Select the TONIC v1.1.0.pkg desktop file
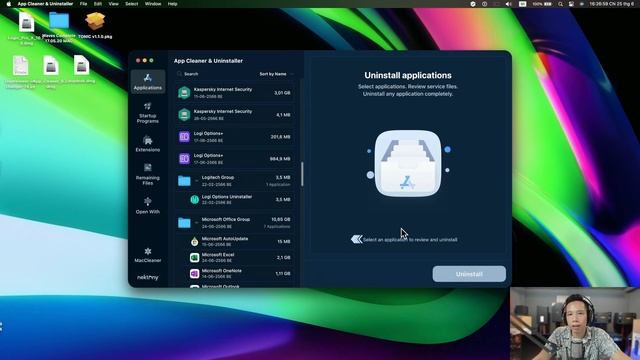Screen dimensions: 640x360 [x=95, y=25]
